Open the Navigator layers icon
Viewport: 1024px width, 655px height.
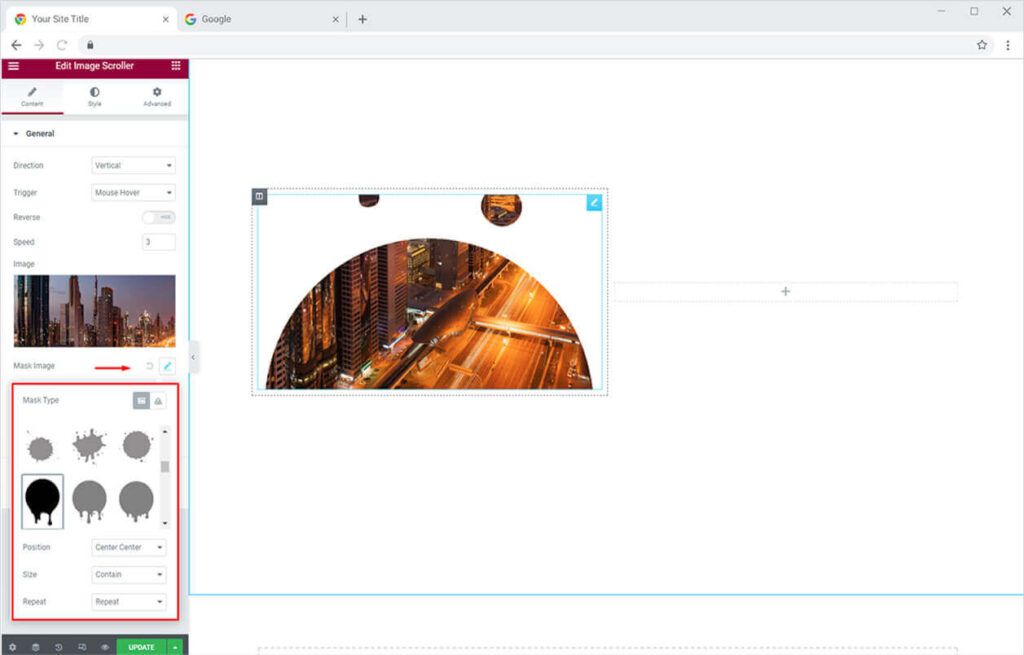click(x=35, y=647)
